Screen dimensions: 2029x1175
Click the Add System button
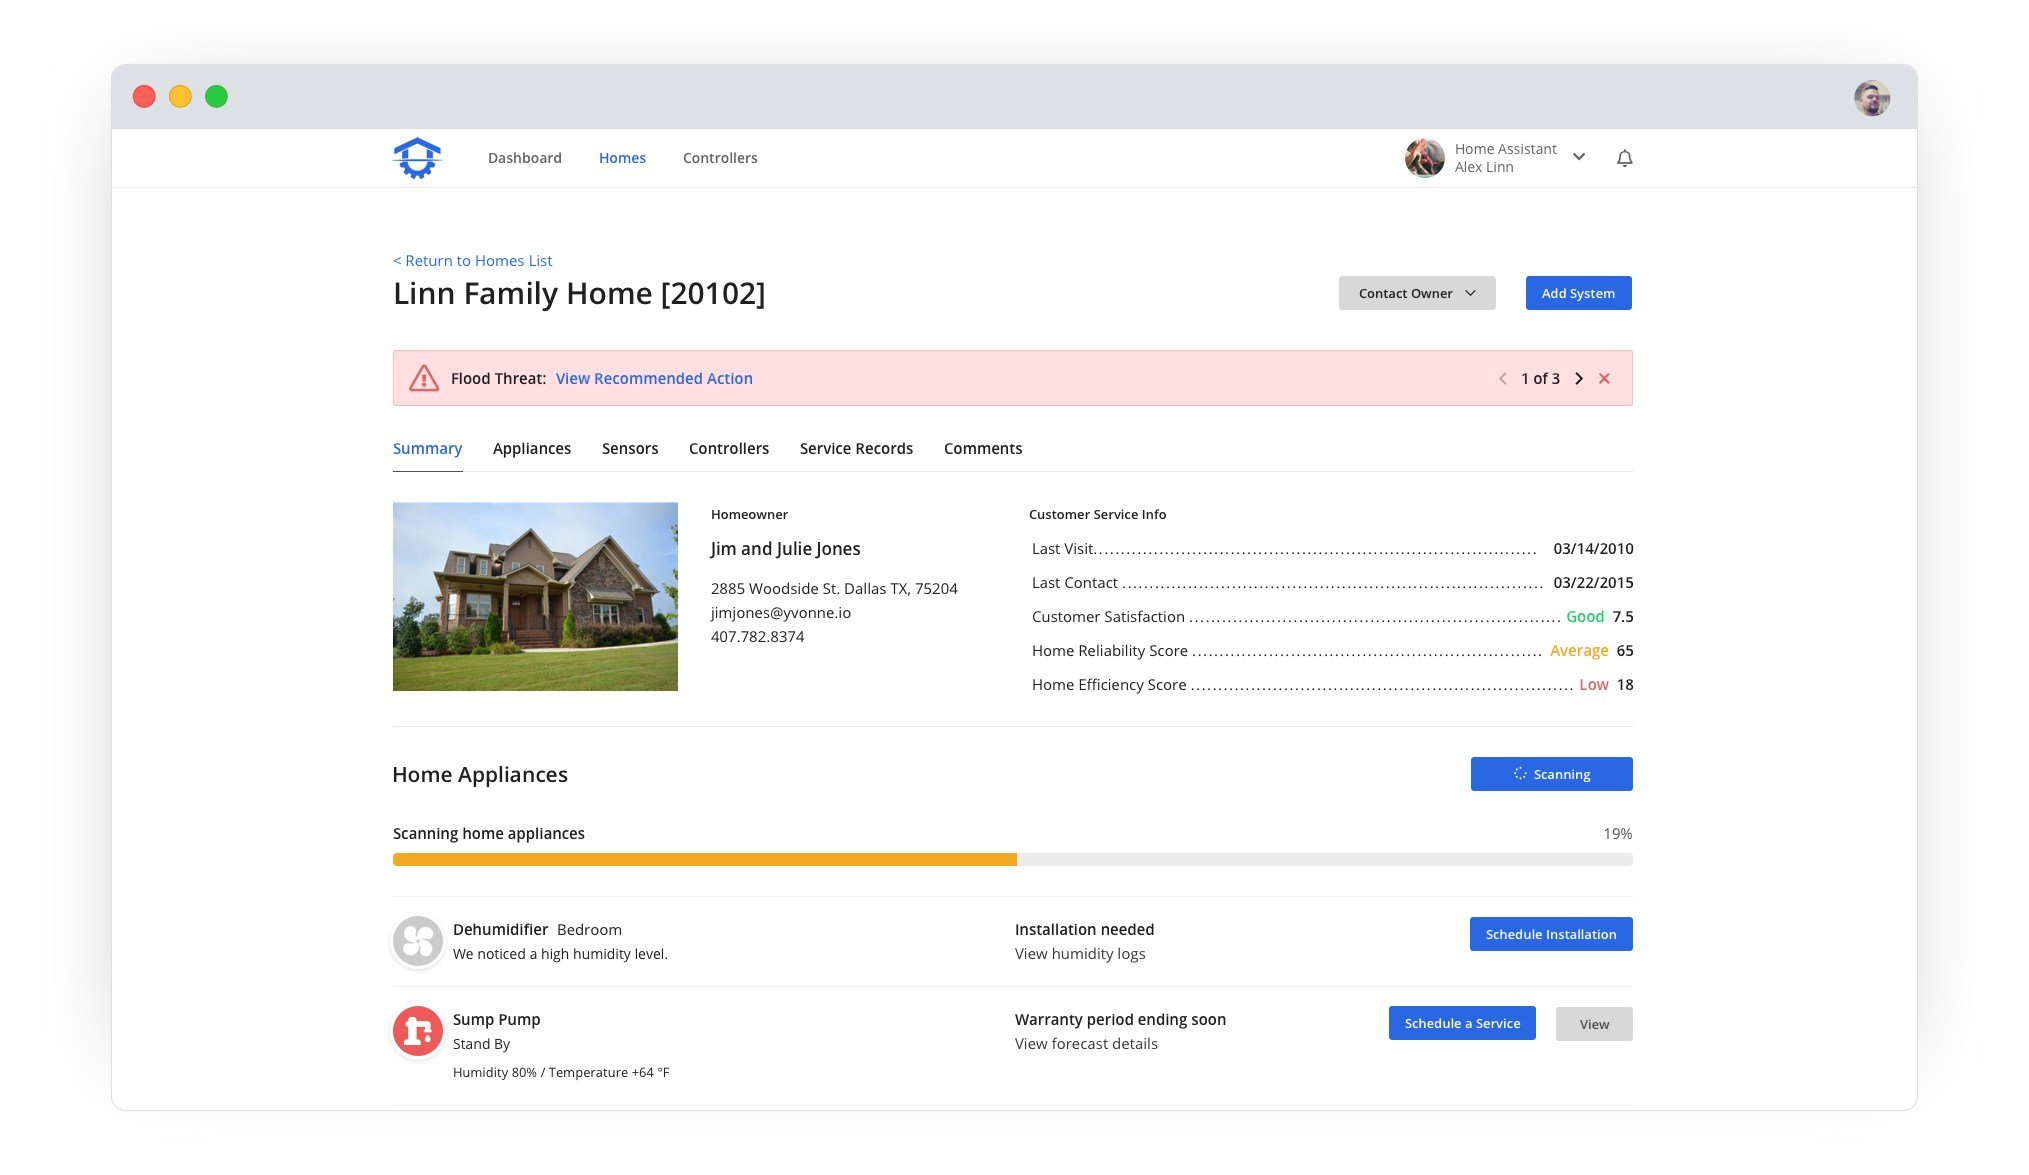1578,293
